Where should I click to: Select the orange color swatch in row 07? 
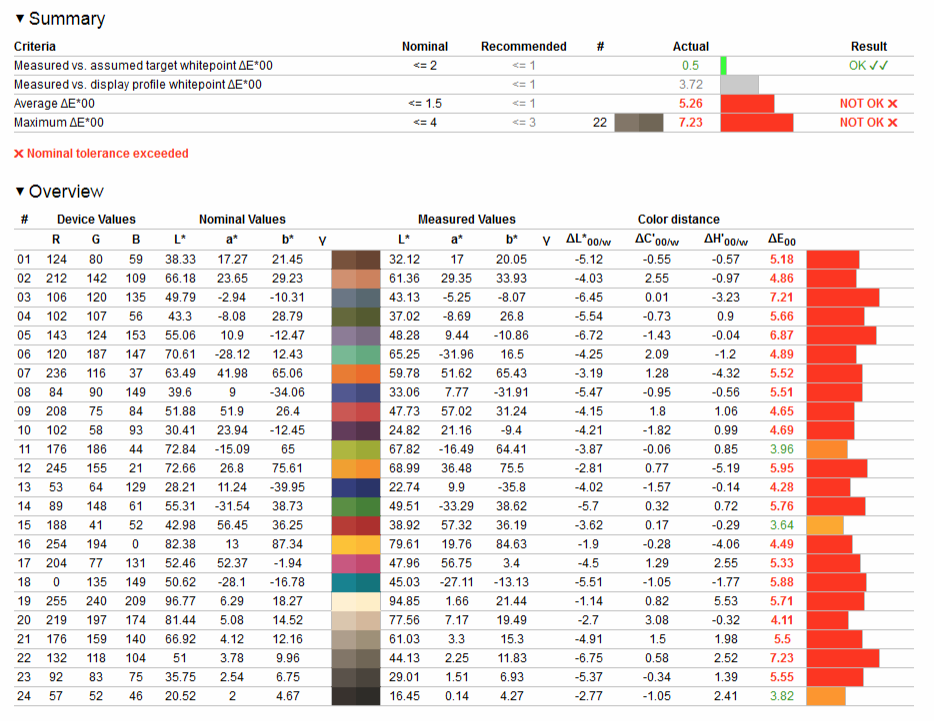pyautogui.click(x=356, y=374)
